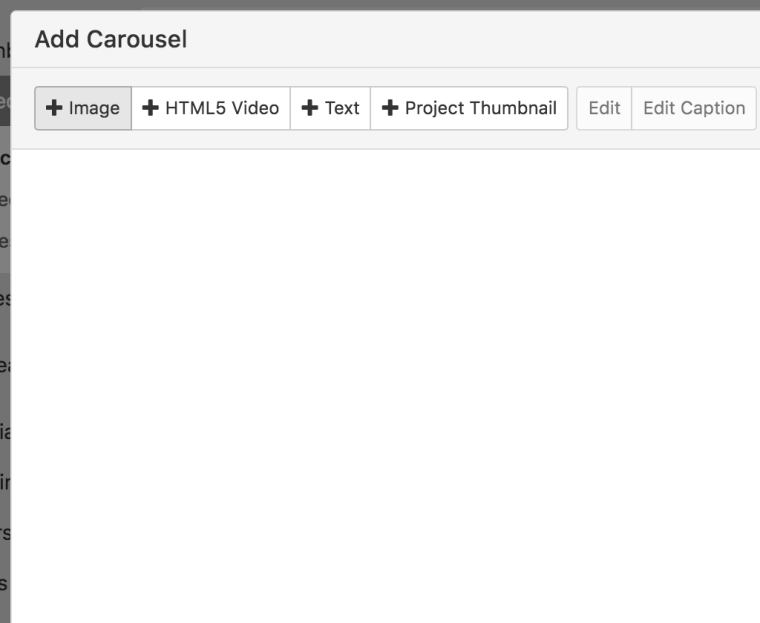
Task: Open the hidden sidebar item ending in "ea"
Action: (4, 365)
